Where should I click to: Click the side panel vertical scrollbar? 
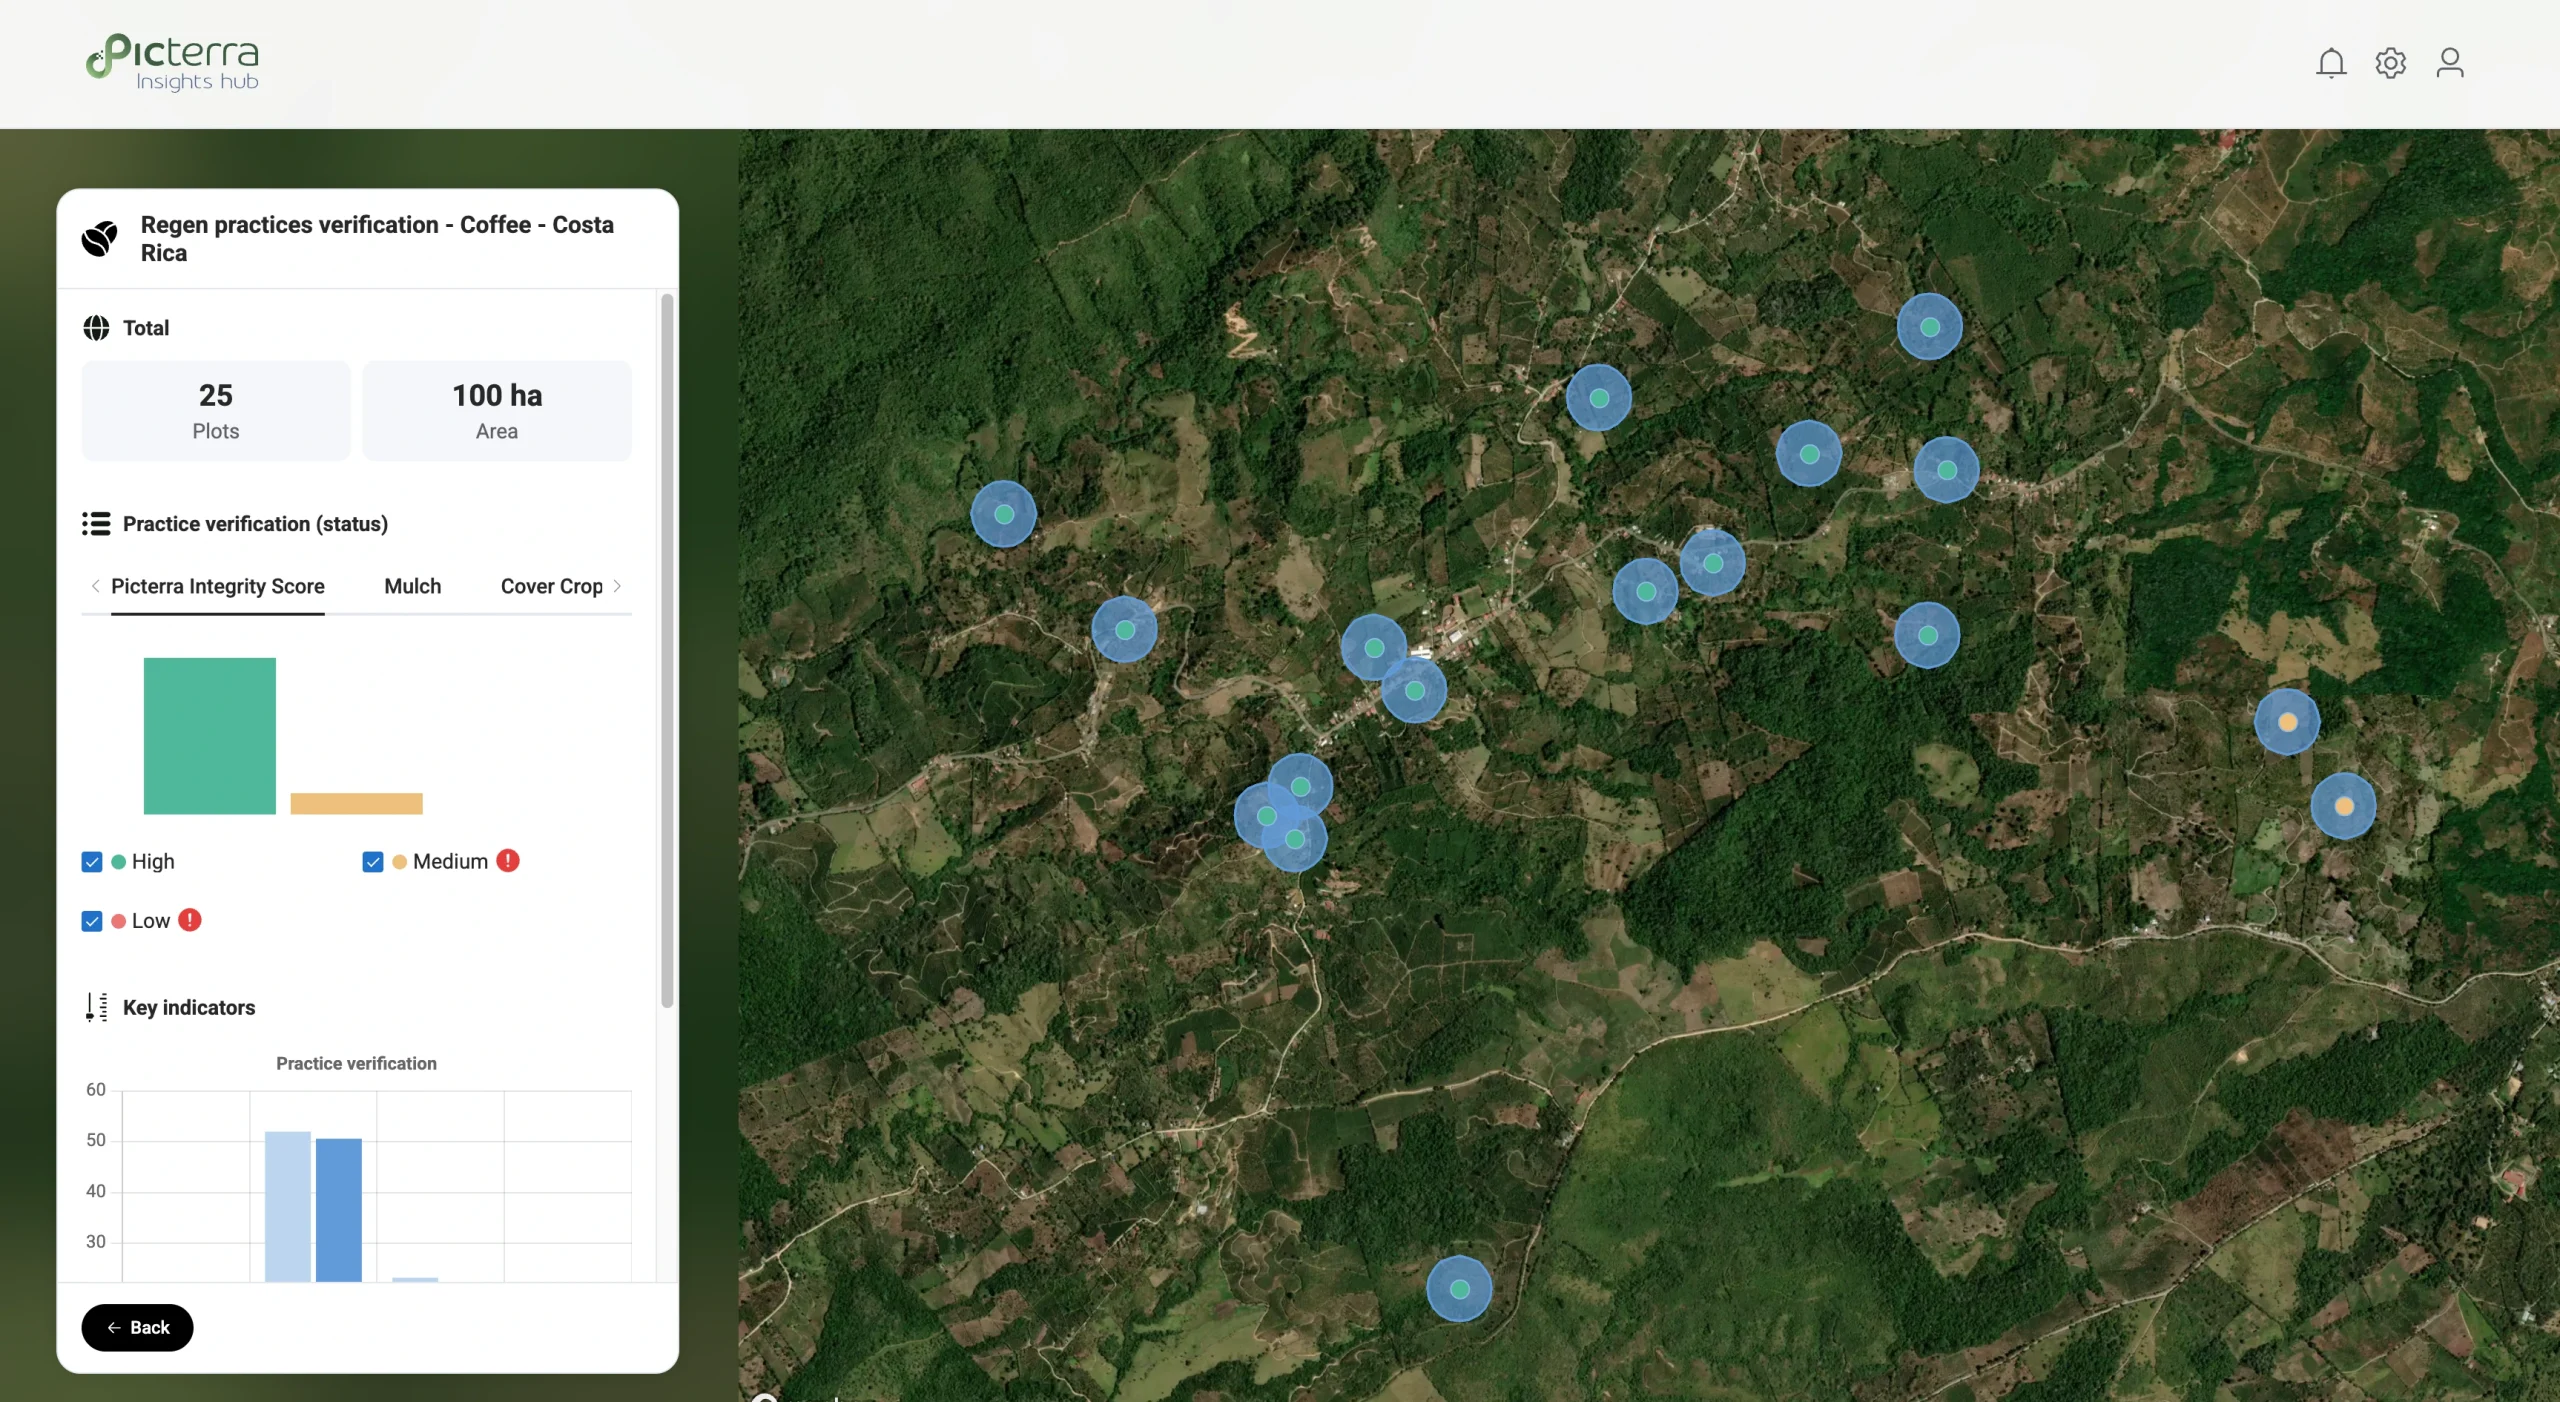(667, 650)
